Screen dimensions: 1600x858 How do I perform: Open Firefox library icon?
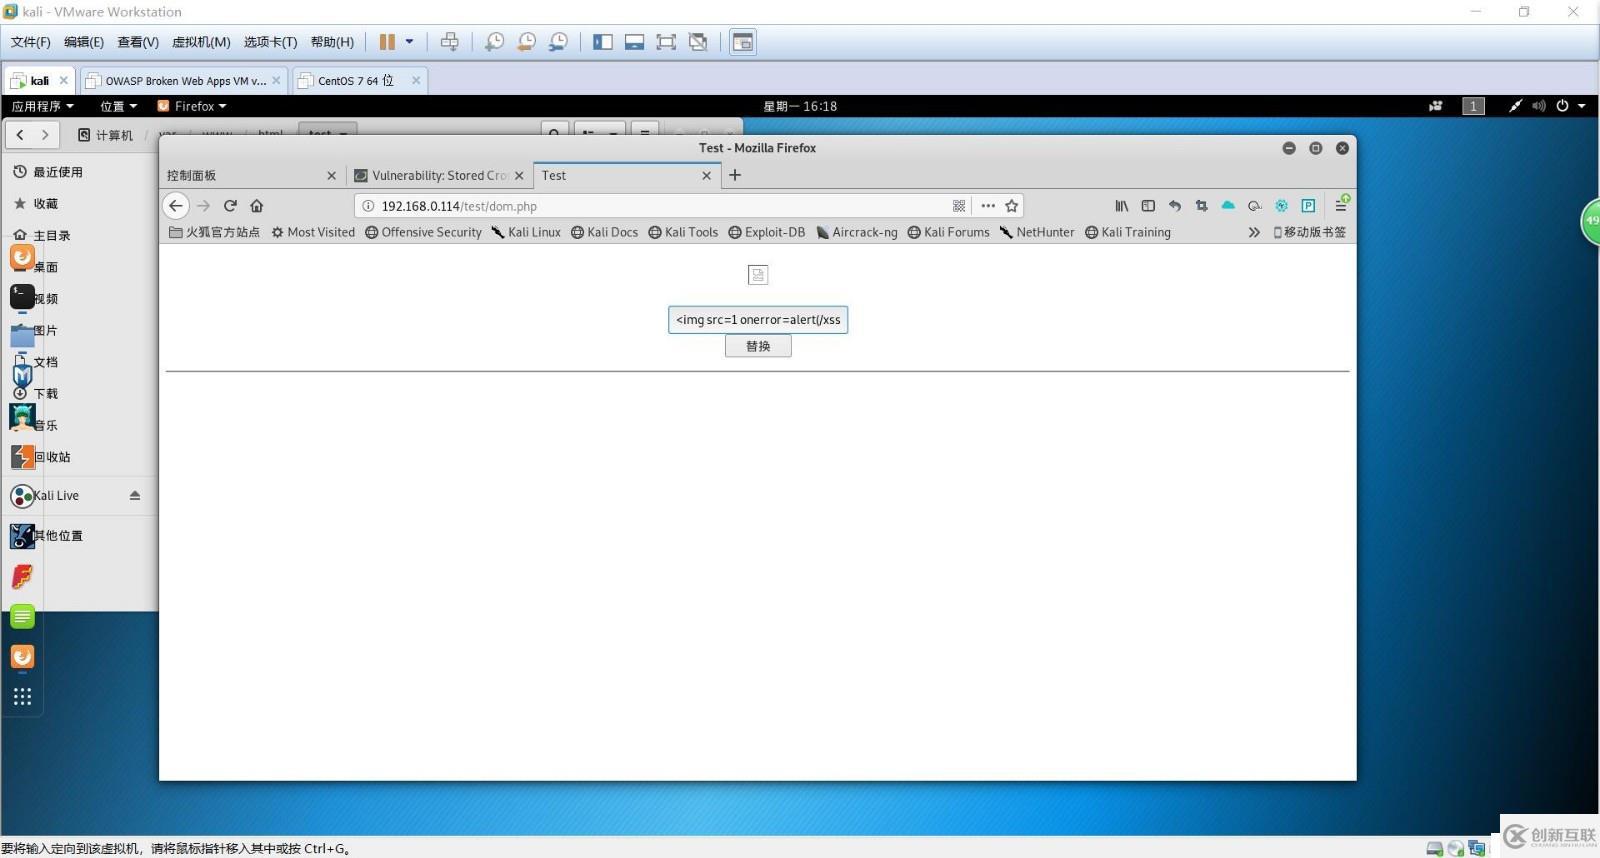coord(1121,206)
